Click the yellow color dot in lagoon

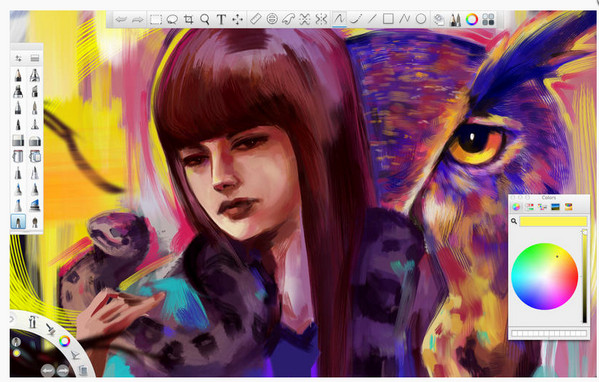[16, 353]
